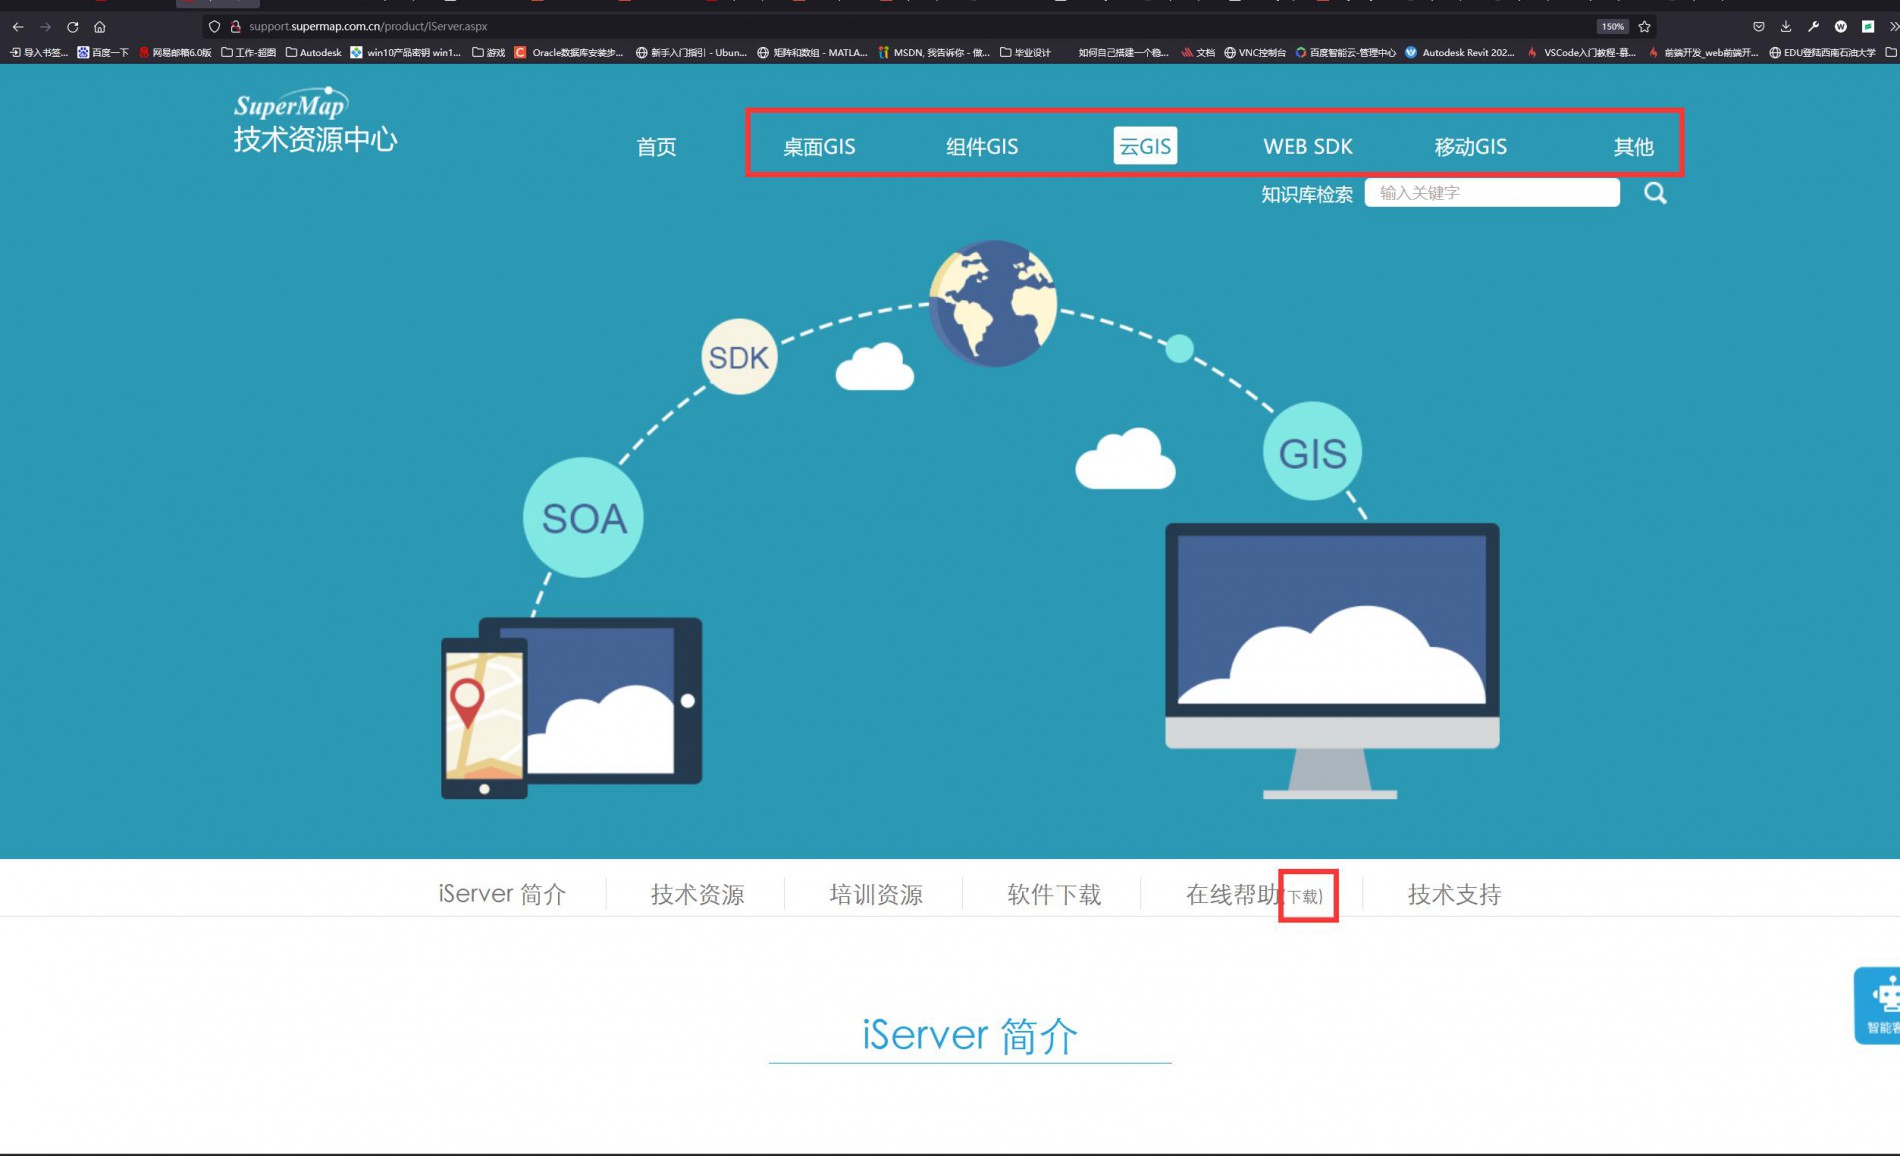Open the 前端开发_web前端开 bookmark

point(1703,53)
